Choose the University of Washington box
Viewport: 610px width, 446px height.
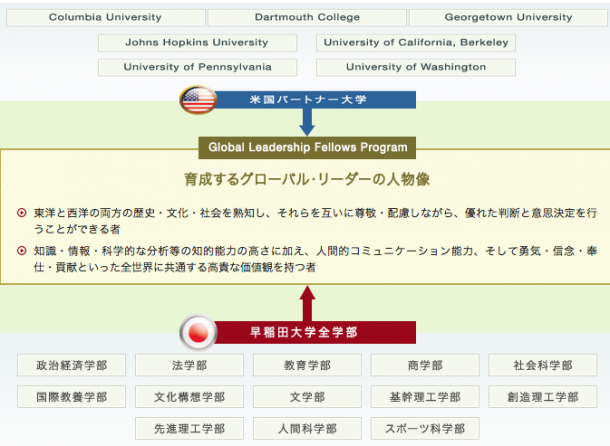(416, 67)
